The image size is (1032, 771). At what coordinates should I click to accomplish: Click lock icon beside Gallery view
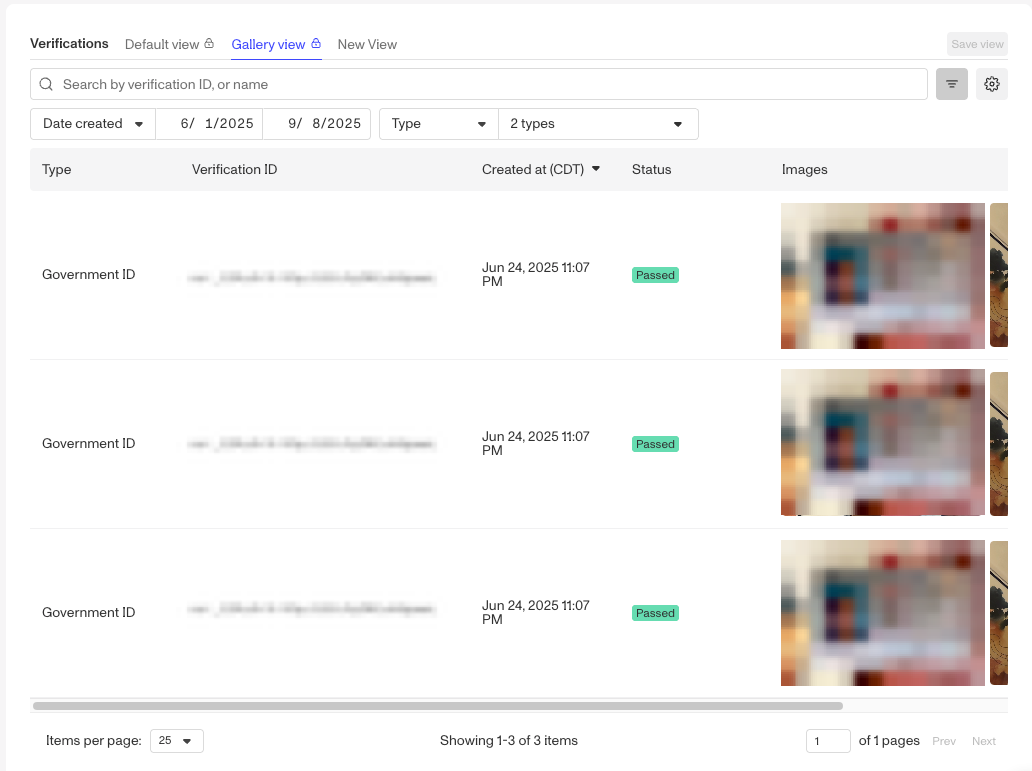[316, 43]
